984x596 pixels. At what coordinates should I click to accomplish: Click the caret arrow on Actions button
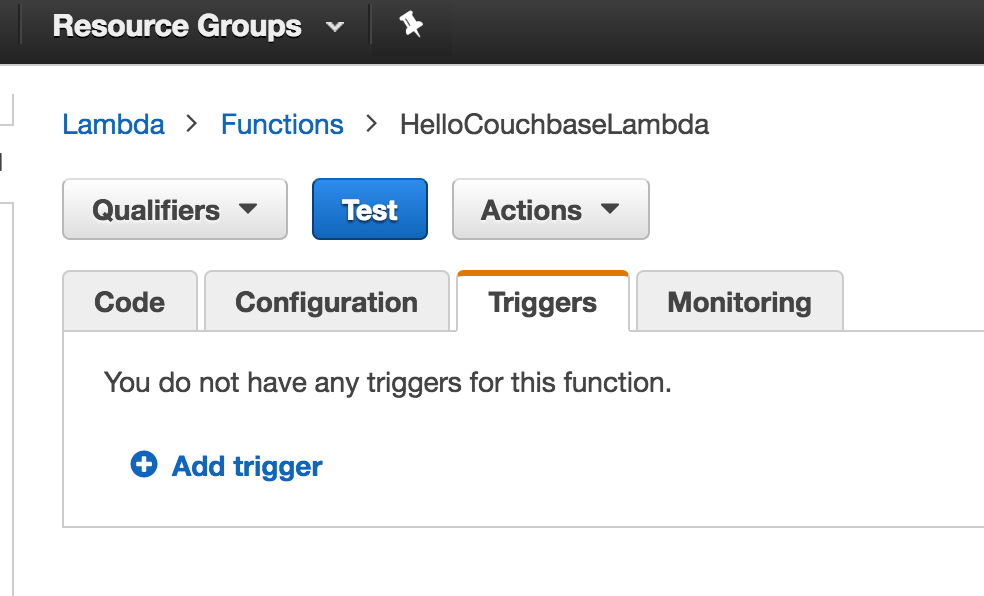pyautogui.click(x=609, y=210)
